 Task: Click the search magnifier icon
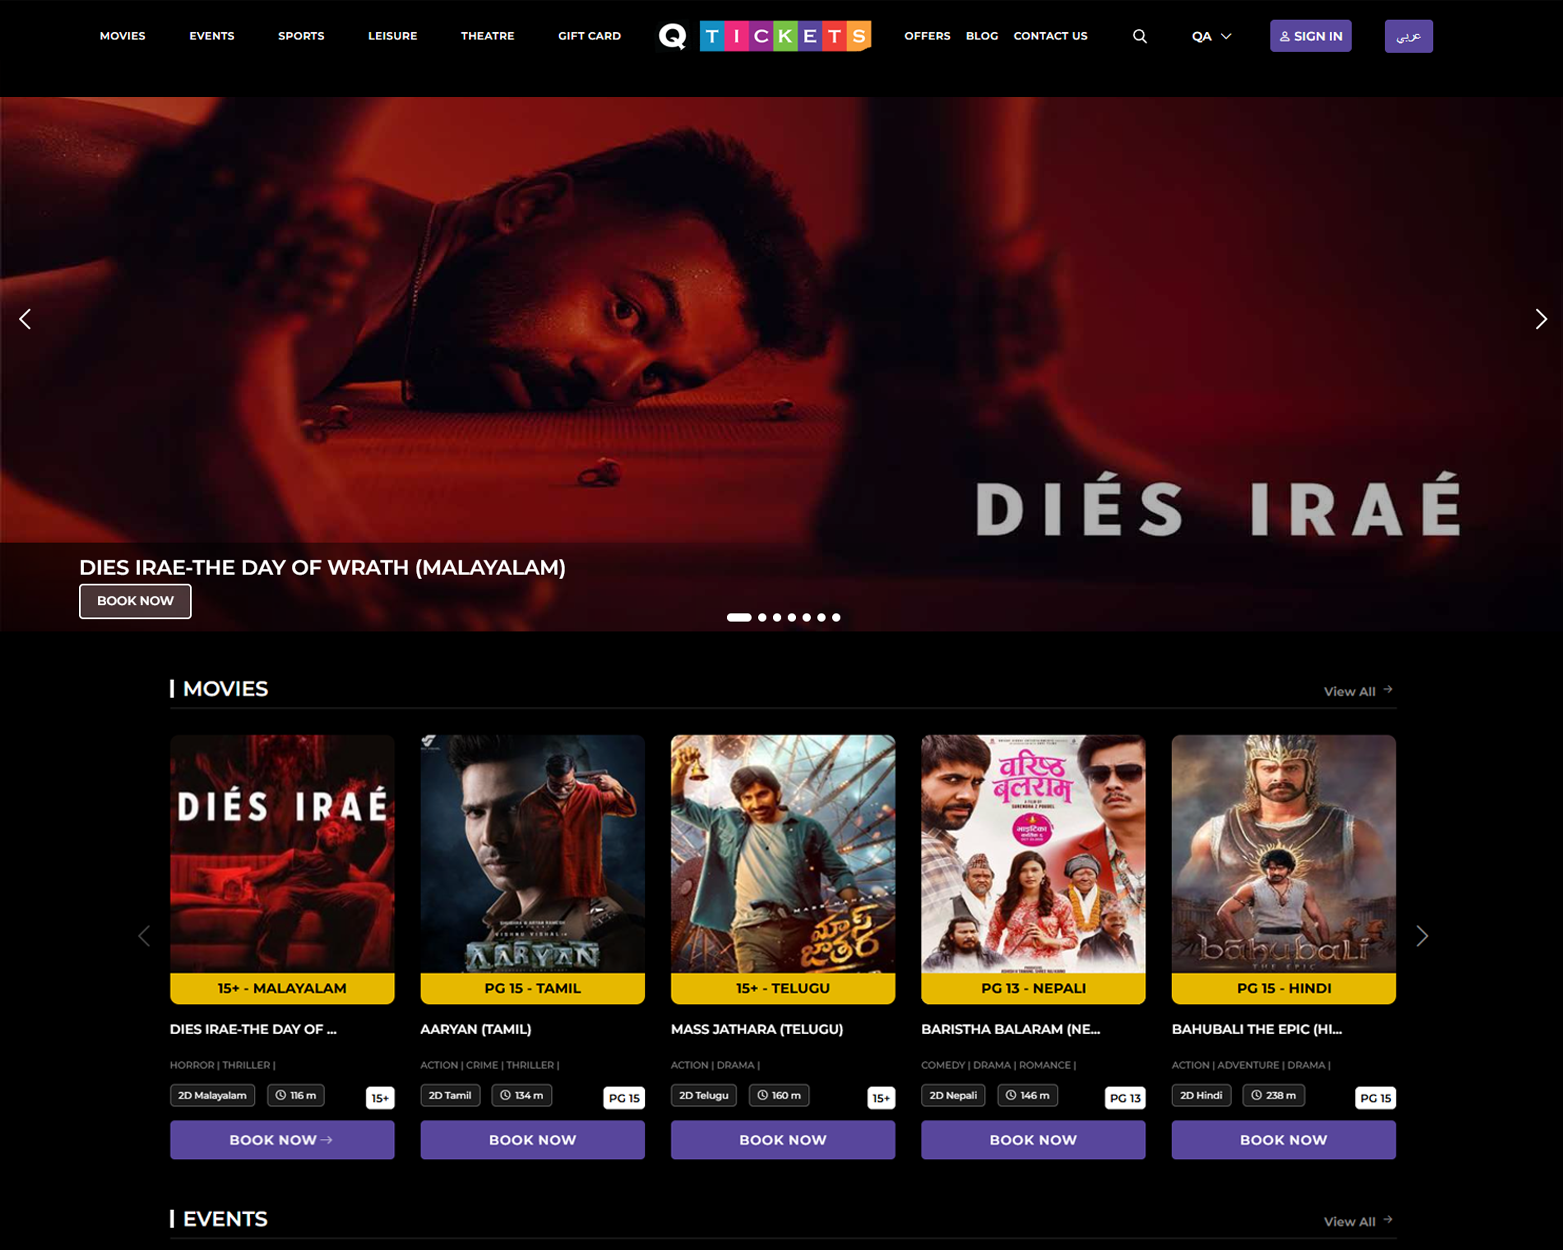1139,36
